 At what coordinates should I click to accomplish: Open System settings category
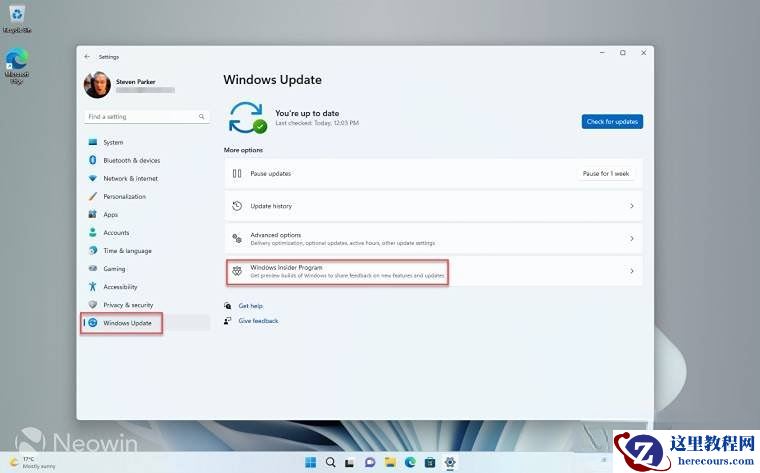[x=147, y=142]
